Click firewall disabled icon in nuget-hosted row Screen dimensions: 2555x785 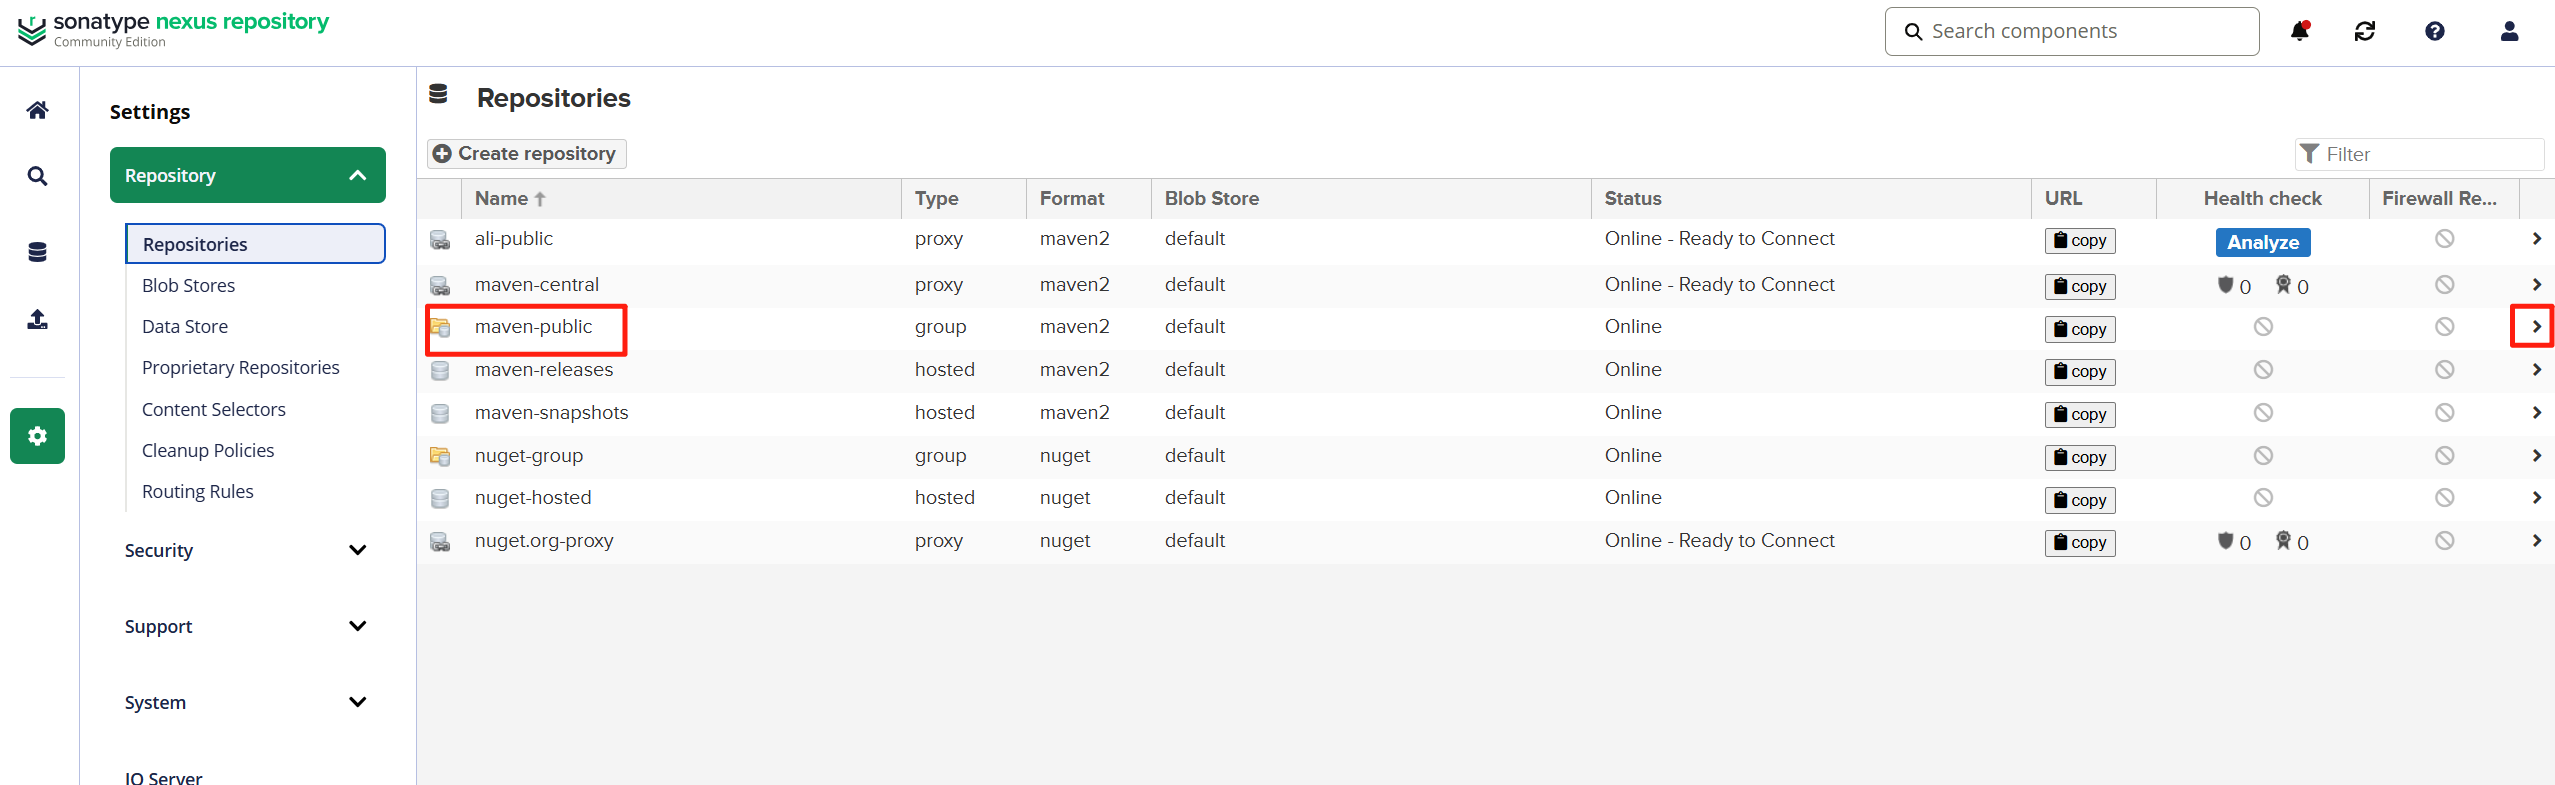[x=2445, y=497]
